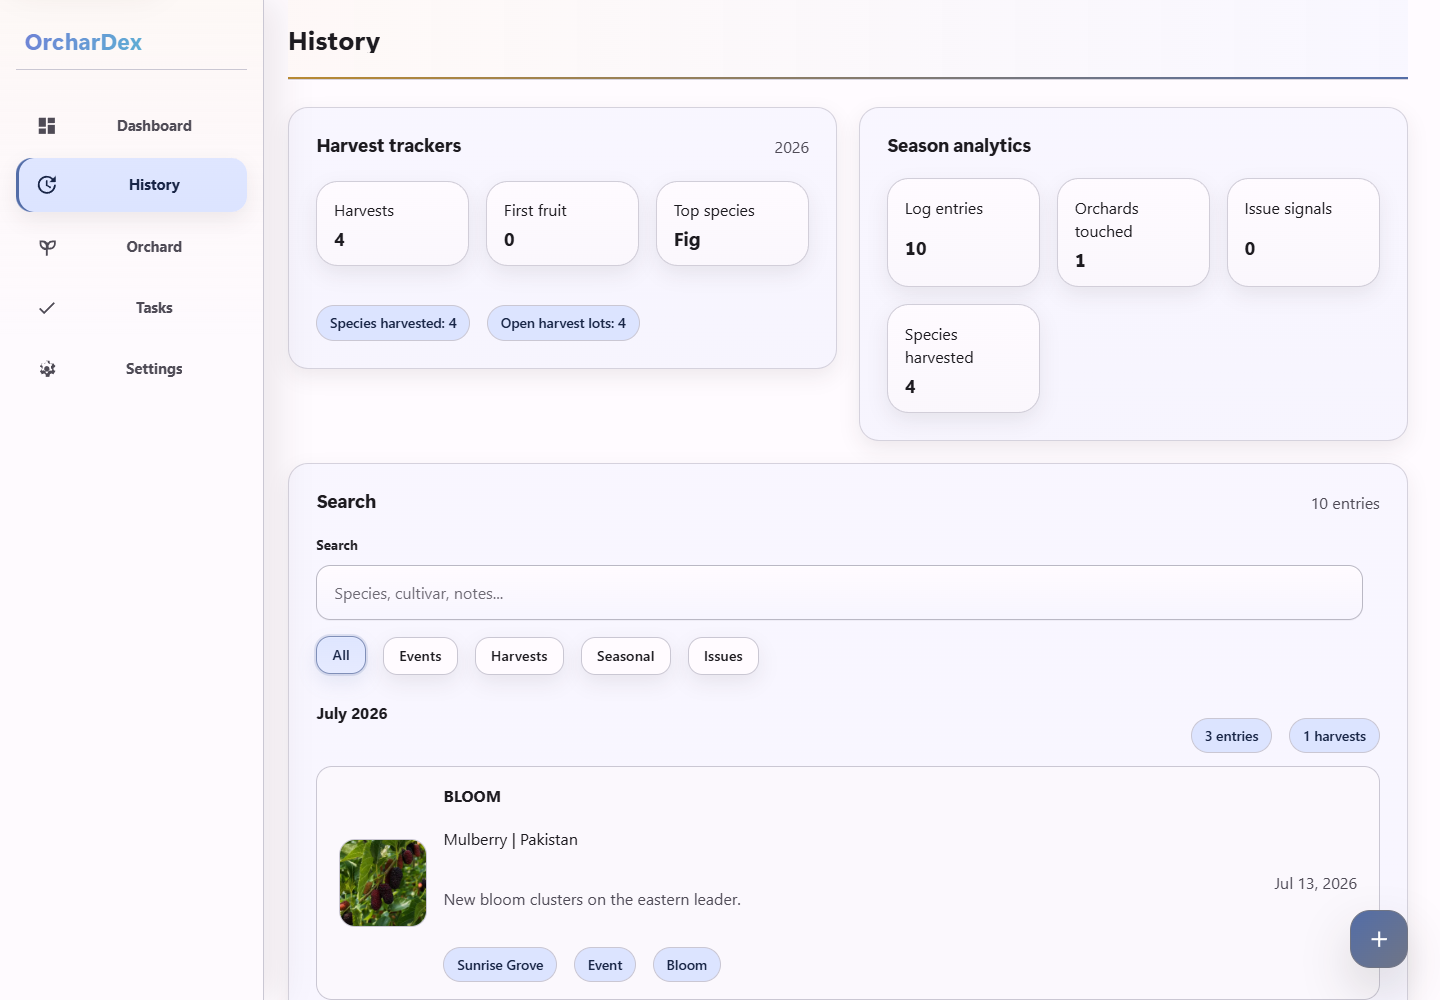Screen dimensions: 1440x1000
Task: Focus the species search input field
Action: 839,593
